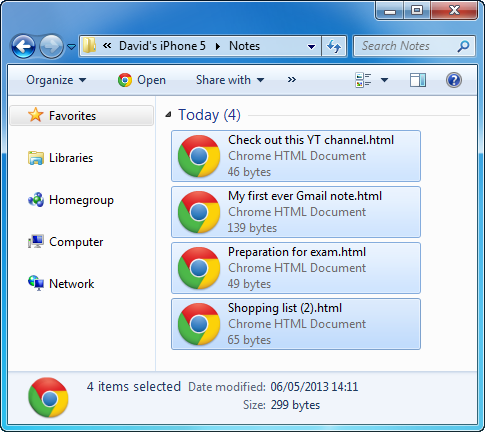
Task: Select Preparation for exam.html
Action: click(x=296, y=268)
